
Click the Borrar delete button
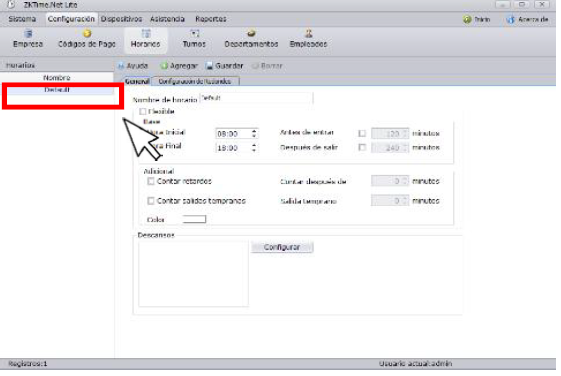(x=267, y=66)
